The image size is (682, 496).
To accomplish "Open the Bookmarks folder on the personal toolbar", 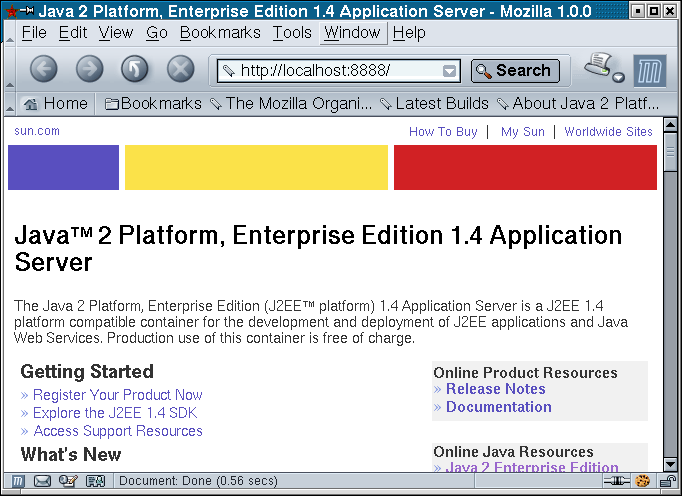I will point(153,104).
